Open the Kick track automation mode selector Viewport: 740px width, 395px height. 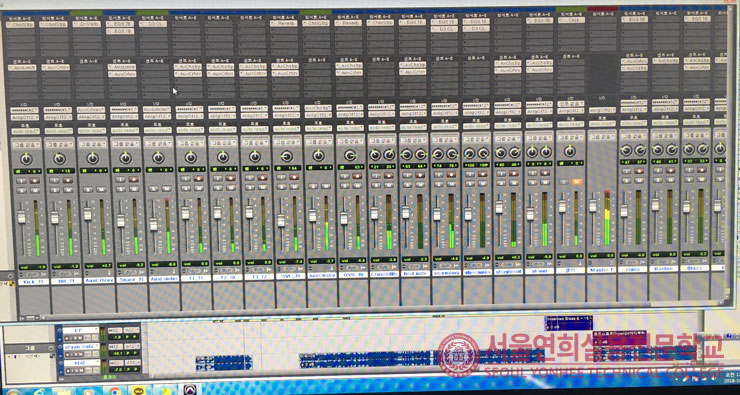pyautogui.click(x=27, y=131)
